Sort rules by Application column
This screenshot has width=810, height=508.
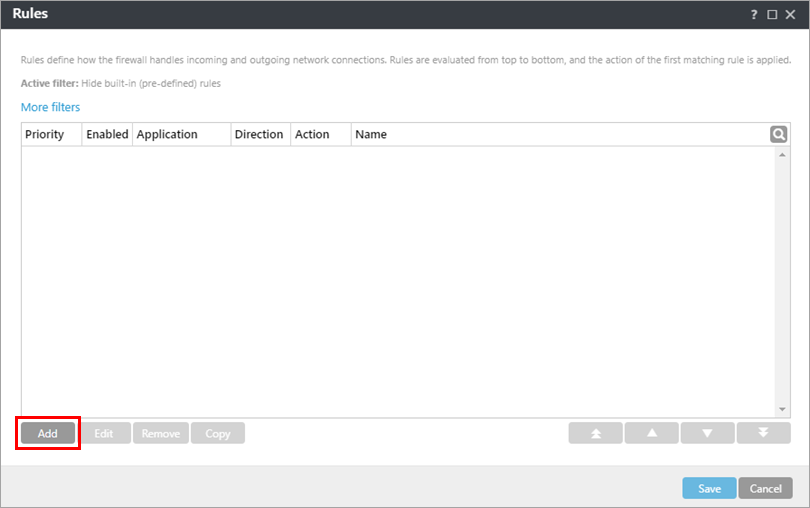pos(167,134)
